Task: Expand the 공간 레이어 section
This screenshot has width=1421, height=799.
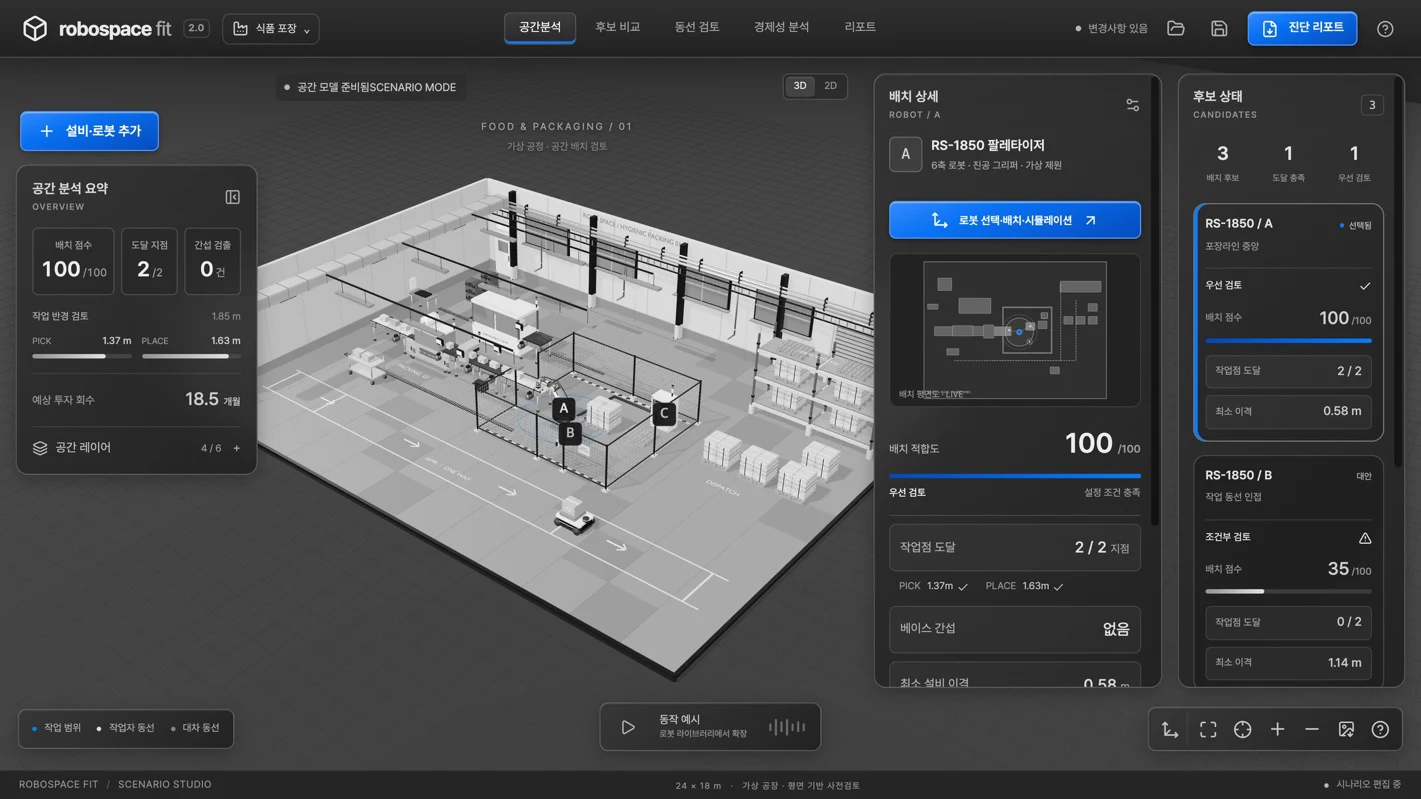Action: (x=136, y=448)
